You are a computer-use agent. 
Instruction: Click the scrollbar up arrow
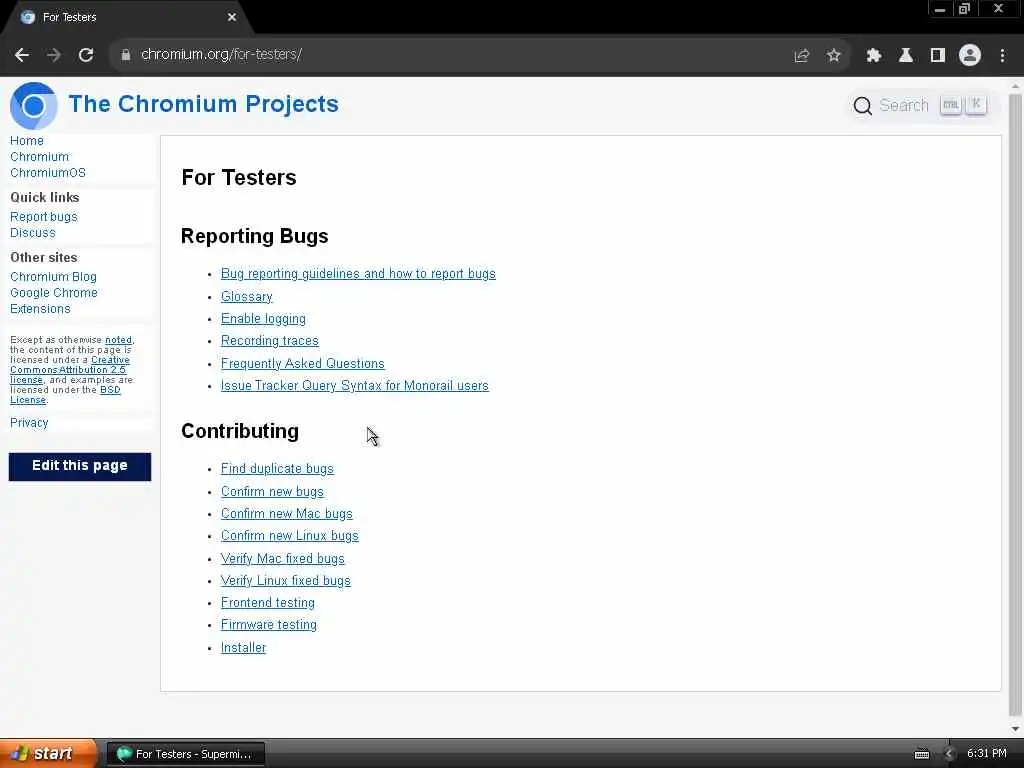[x=1015, y=86]
